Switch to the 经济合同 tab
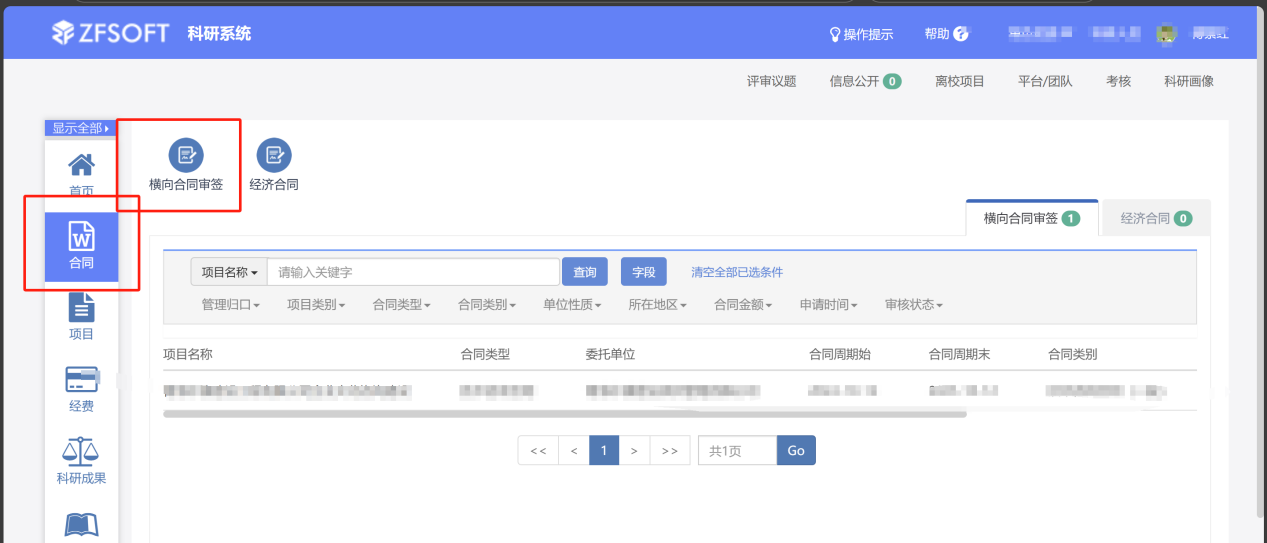The width and height of the screenshot is (1267, 543). (1155, 218)
